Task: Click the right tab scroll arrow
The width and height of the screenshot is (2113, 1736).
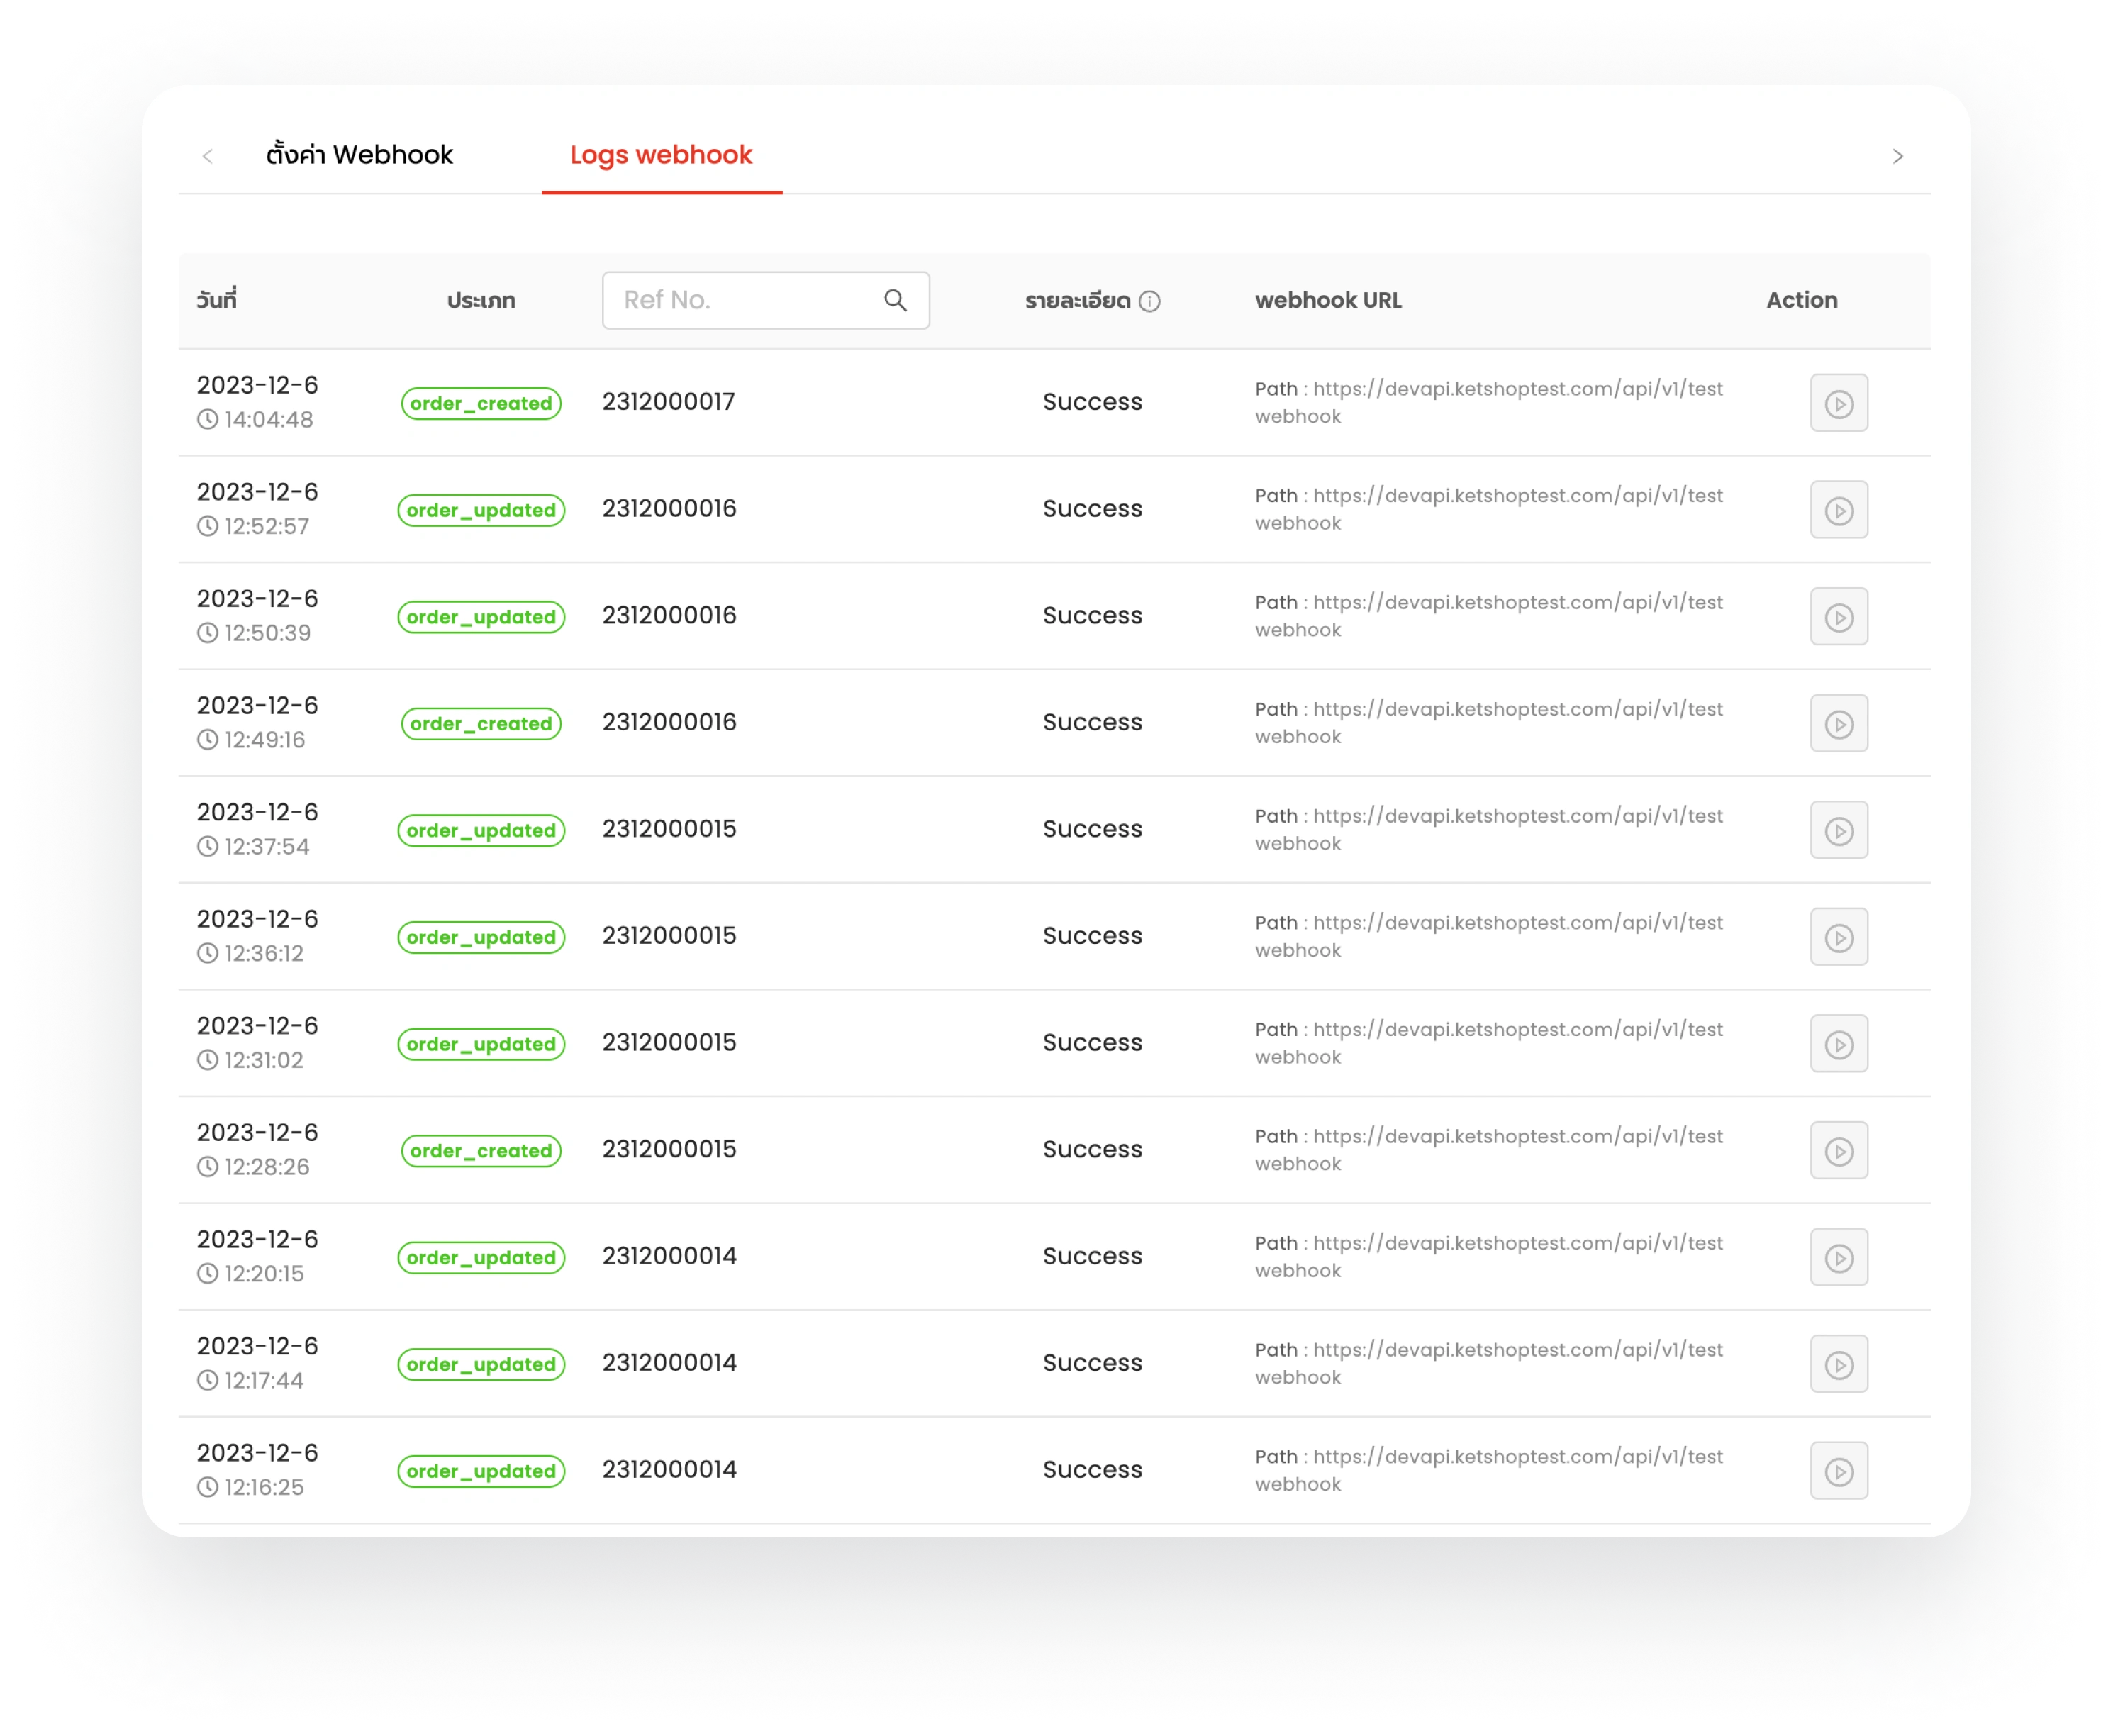Action: (x=1897, y=156)
